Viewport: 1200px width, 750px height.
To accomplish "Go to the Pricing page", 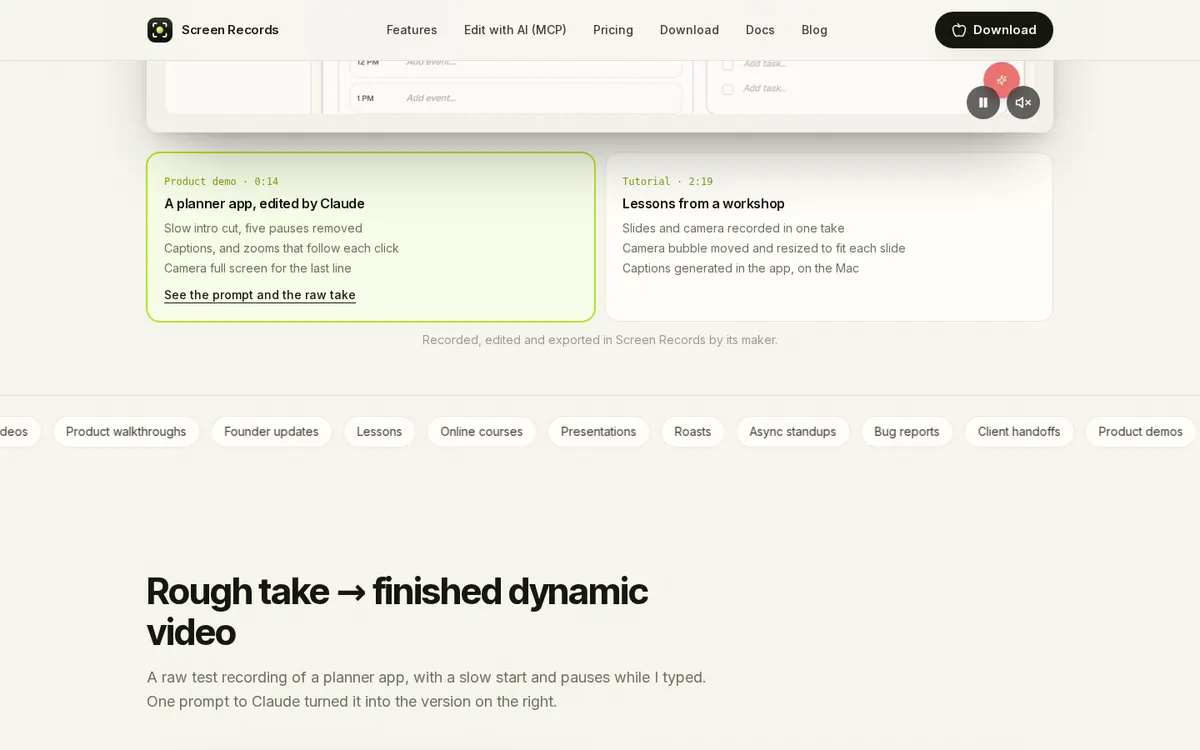I will [x=613, y=30].
